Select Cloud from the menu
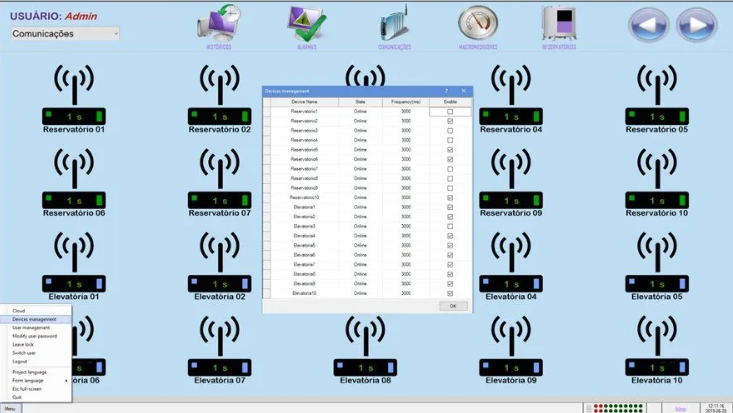This screenshot has width=733, height=413. point(19,311)
